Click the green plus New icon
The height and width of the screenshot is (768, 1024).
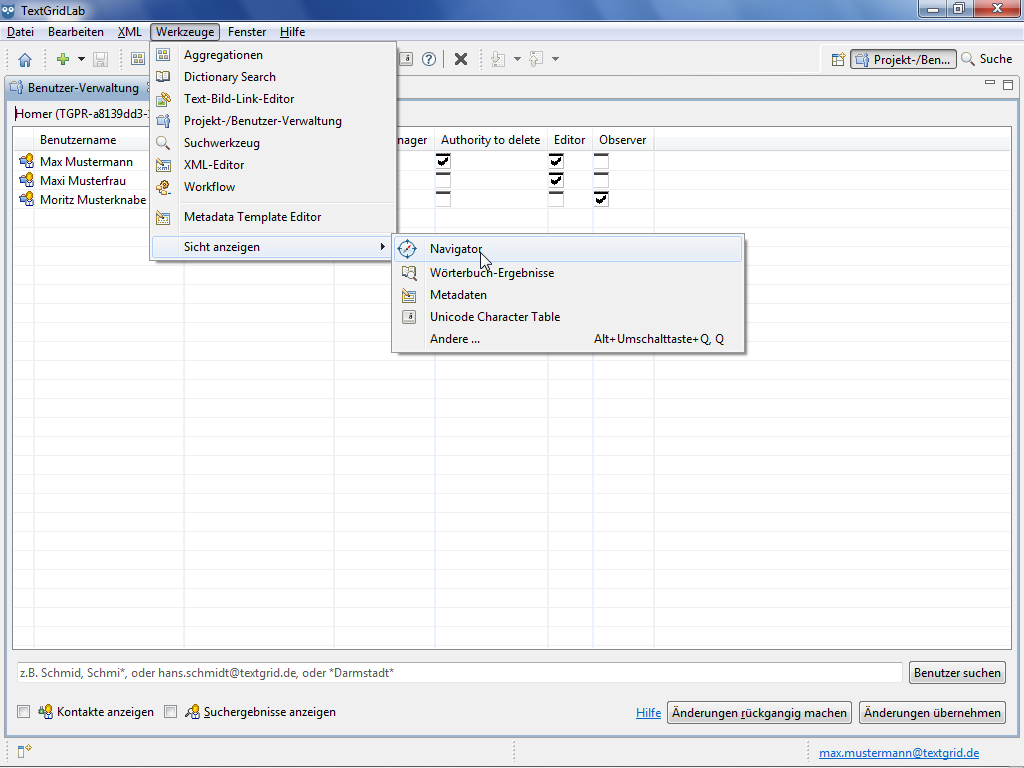[x=63, y=59]
